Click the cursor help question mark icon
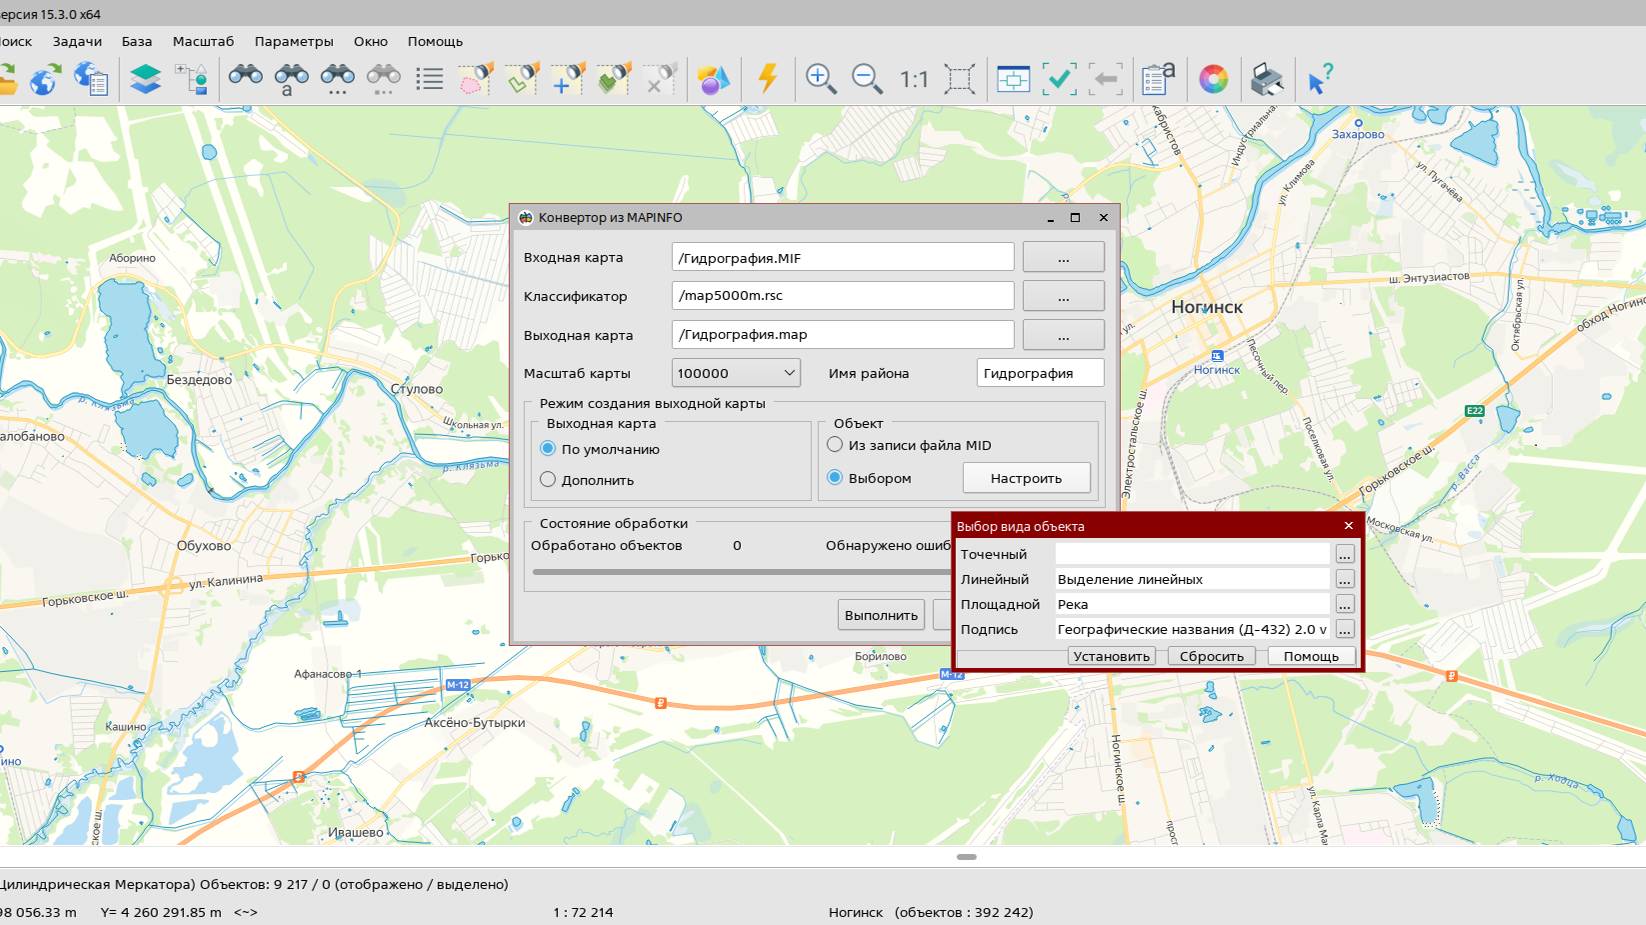Screen dimensions: 1646x925 (x=1320, y=79)
